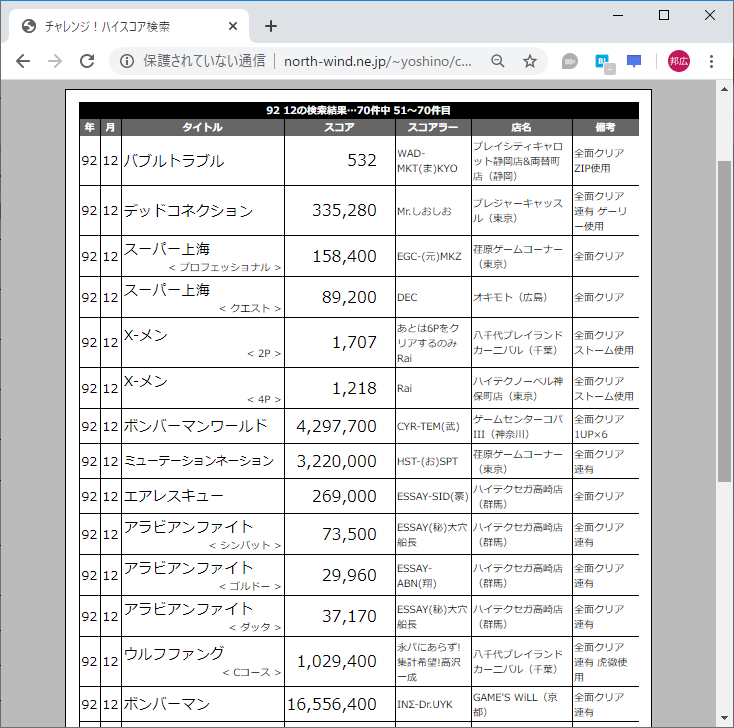Open a new browser tab
Viewport: 734px width, 728px height.
[271, 26]
